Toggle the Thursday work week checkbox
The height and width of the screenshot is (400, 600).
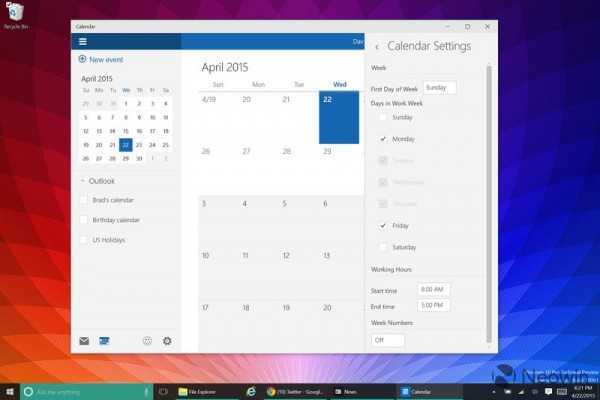[x=383, y=204]
